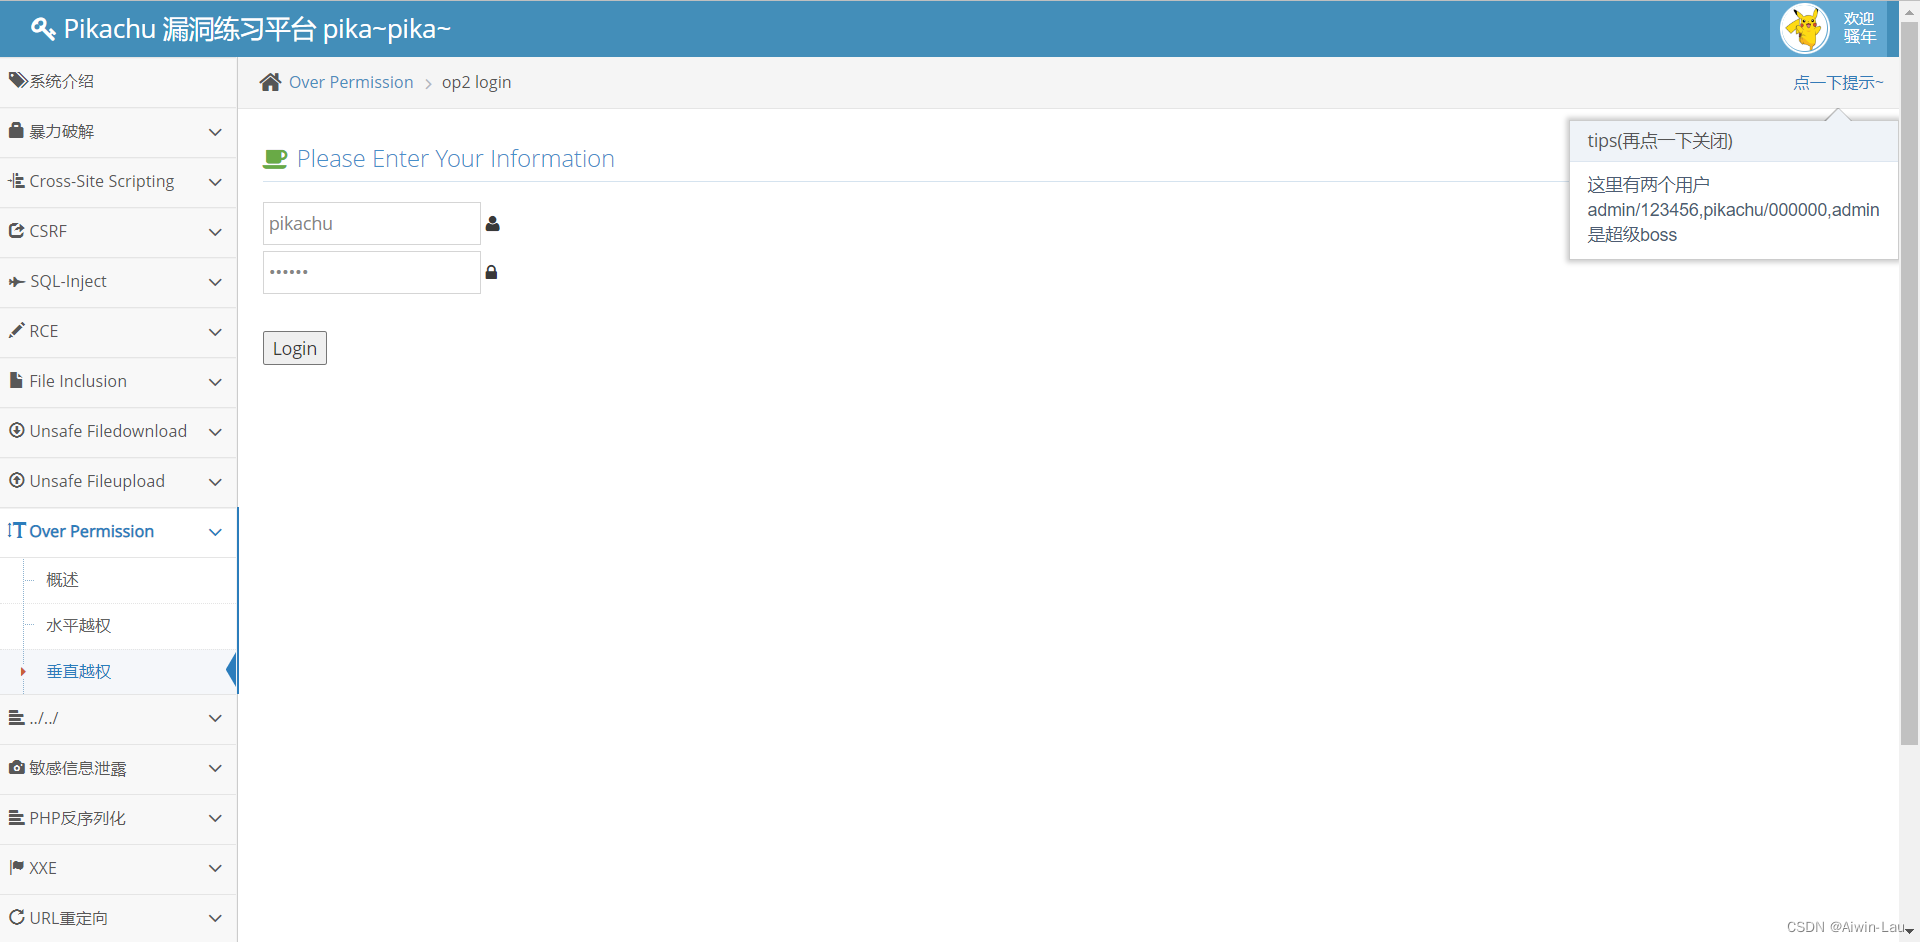The width and height of the screenshot is (1920, 942).
Task: Expand the ../../ section chevron
Action: tap(215, 718)
